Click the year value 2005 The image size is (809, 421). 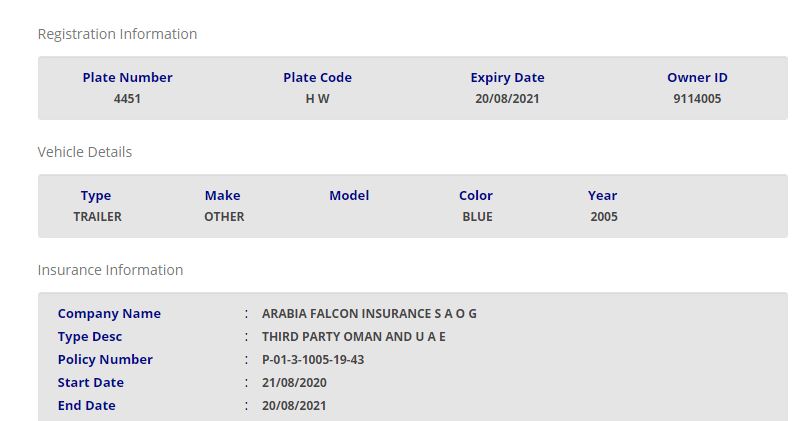tap(603, 217)
